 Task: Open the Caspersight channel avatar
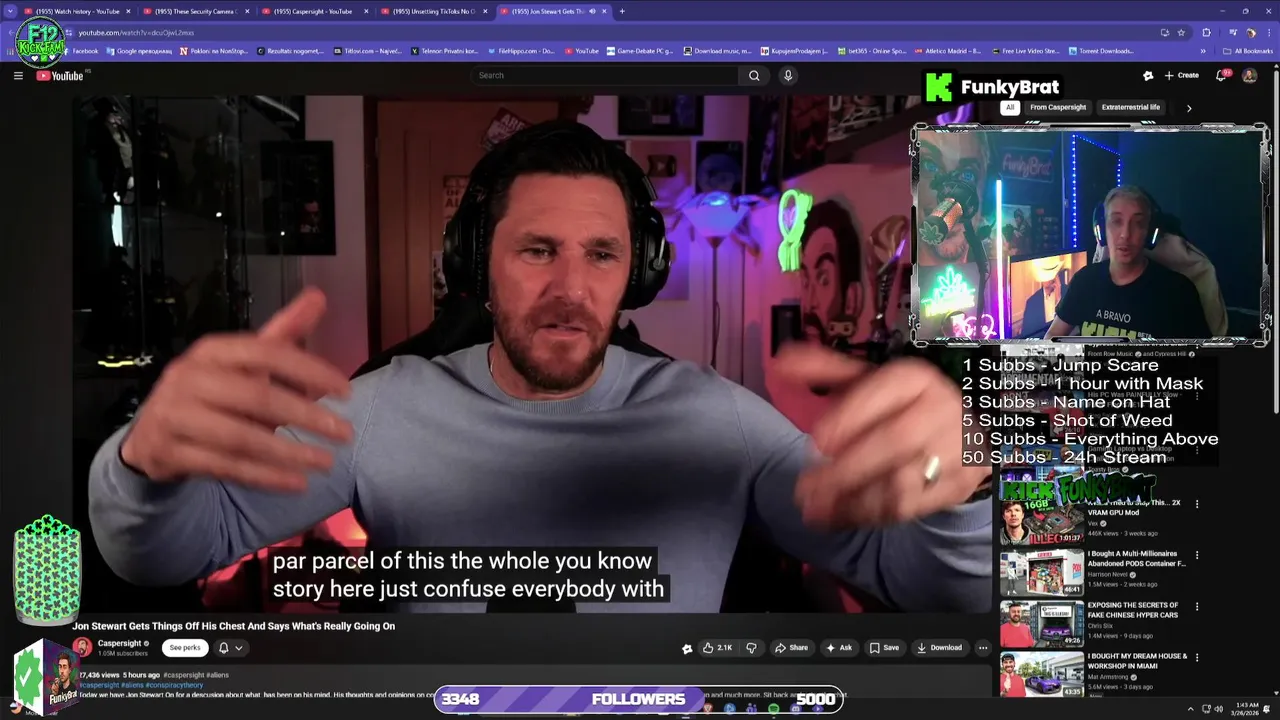click(x=82, y=647)
